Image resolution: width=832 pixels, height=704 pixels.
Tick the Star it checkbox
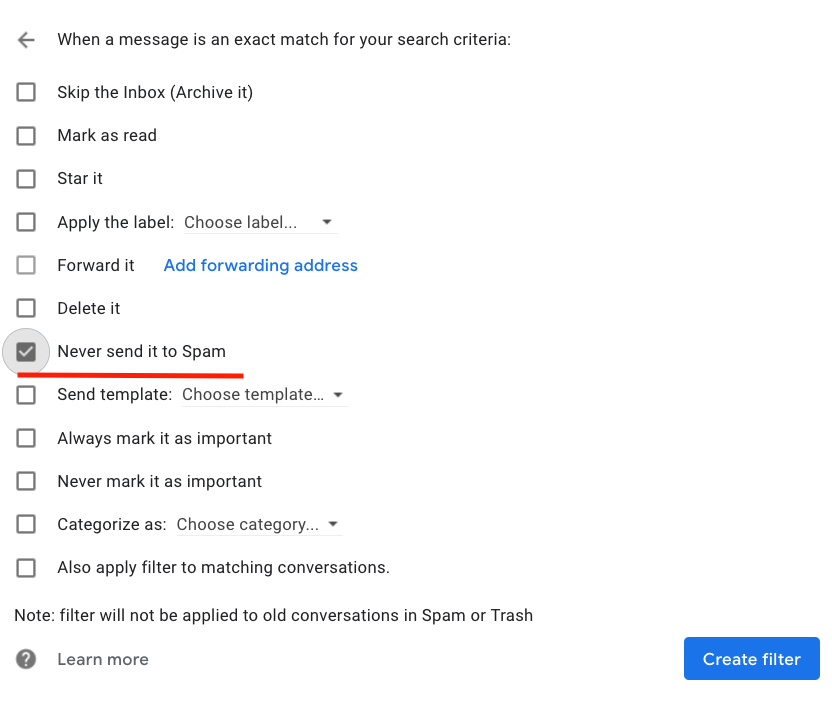[x=26, y=179]
